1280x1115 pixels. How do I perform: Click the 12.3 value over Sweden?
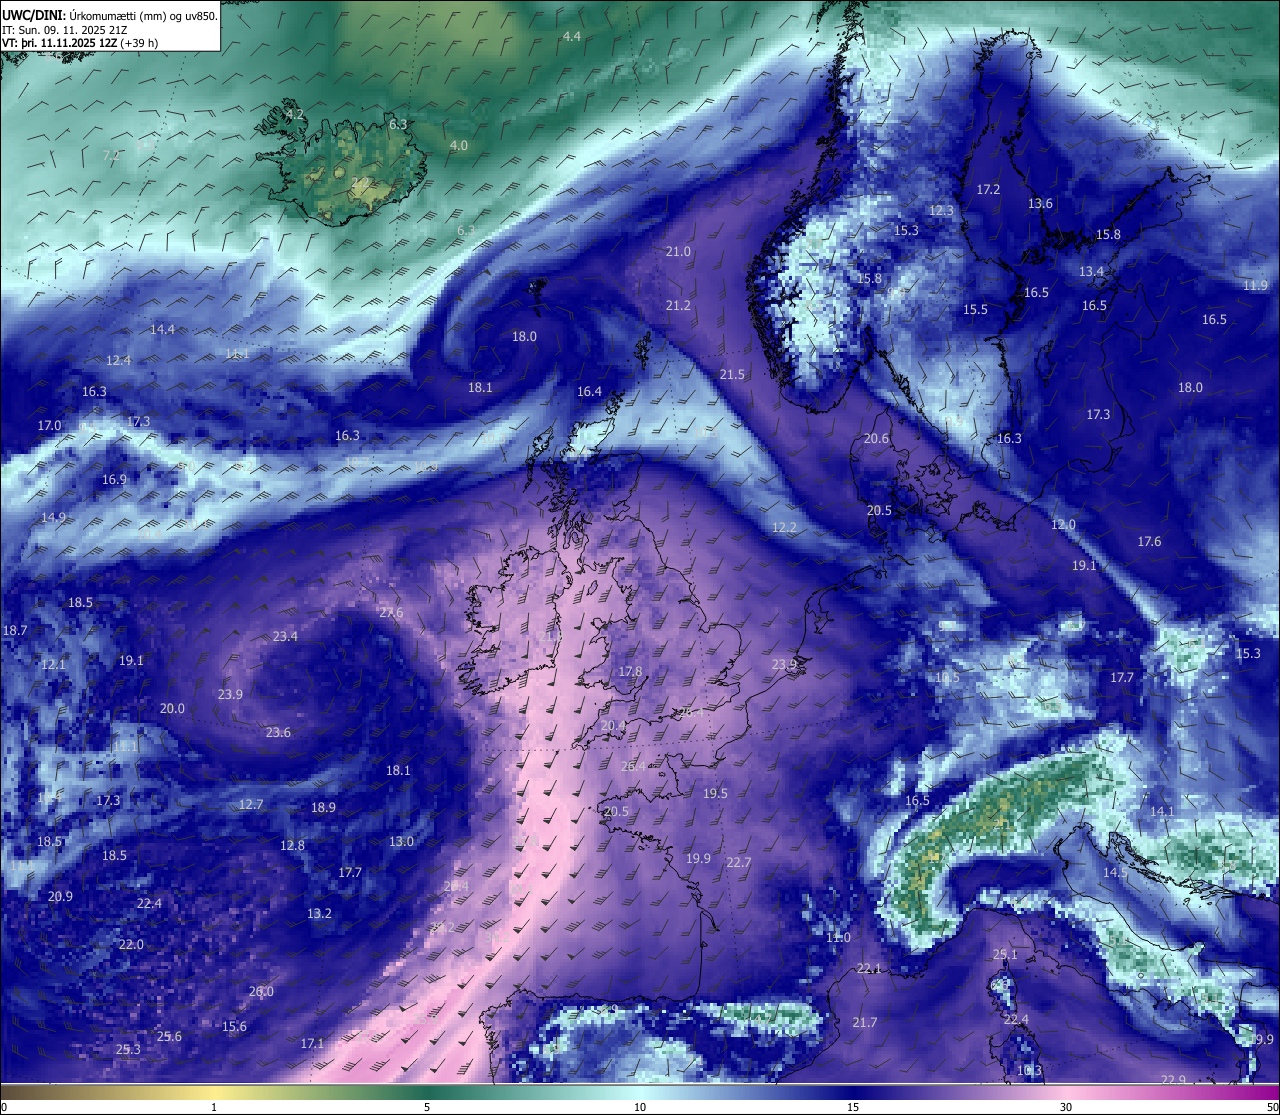[941, 211]
